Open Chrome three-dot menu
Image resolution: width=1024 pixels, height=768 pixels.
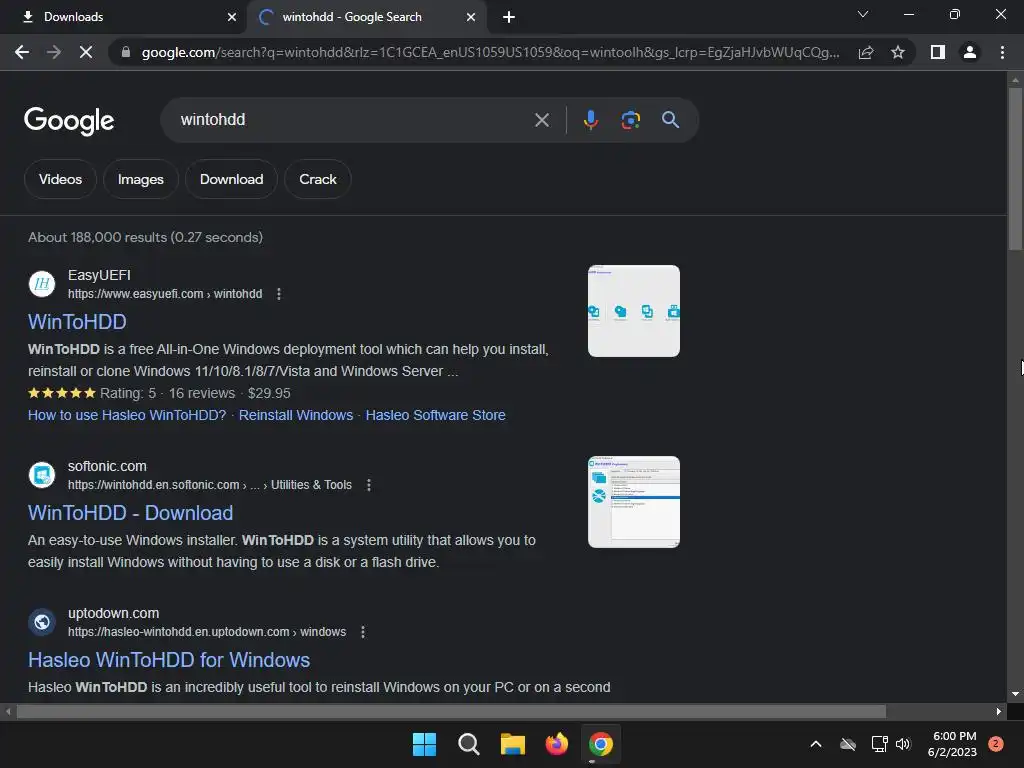pyautogui.click(x=1002, y=52)
